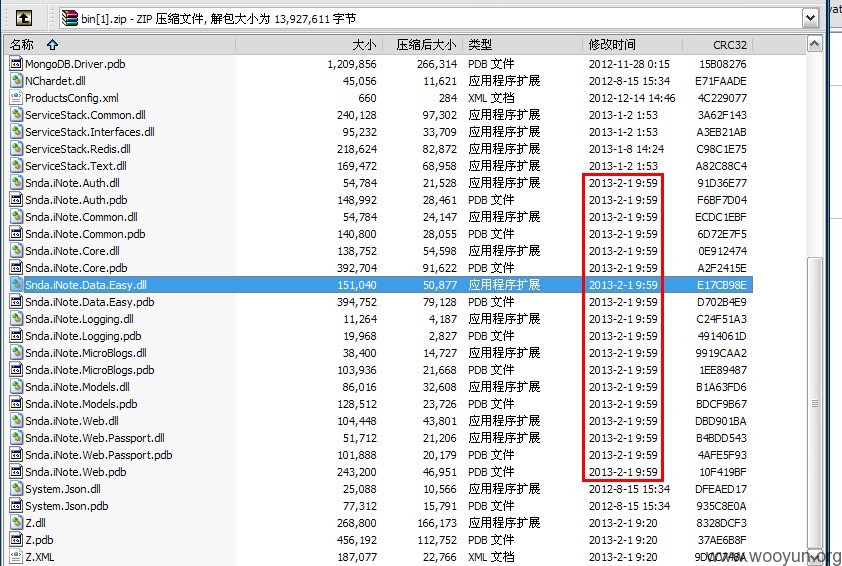Select the NChardet.dll file name
The width and height of the screenshot is (842, 566).
tap(55, 81)
